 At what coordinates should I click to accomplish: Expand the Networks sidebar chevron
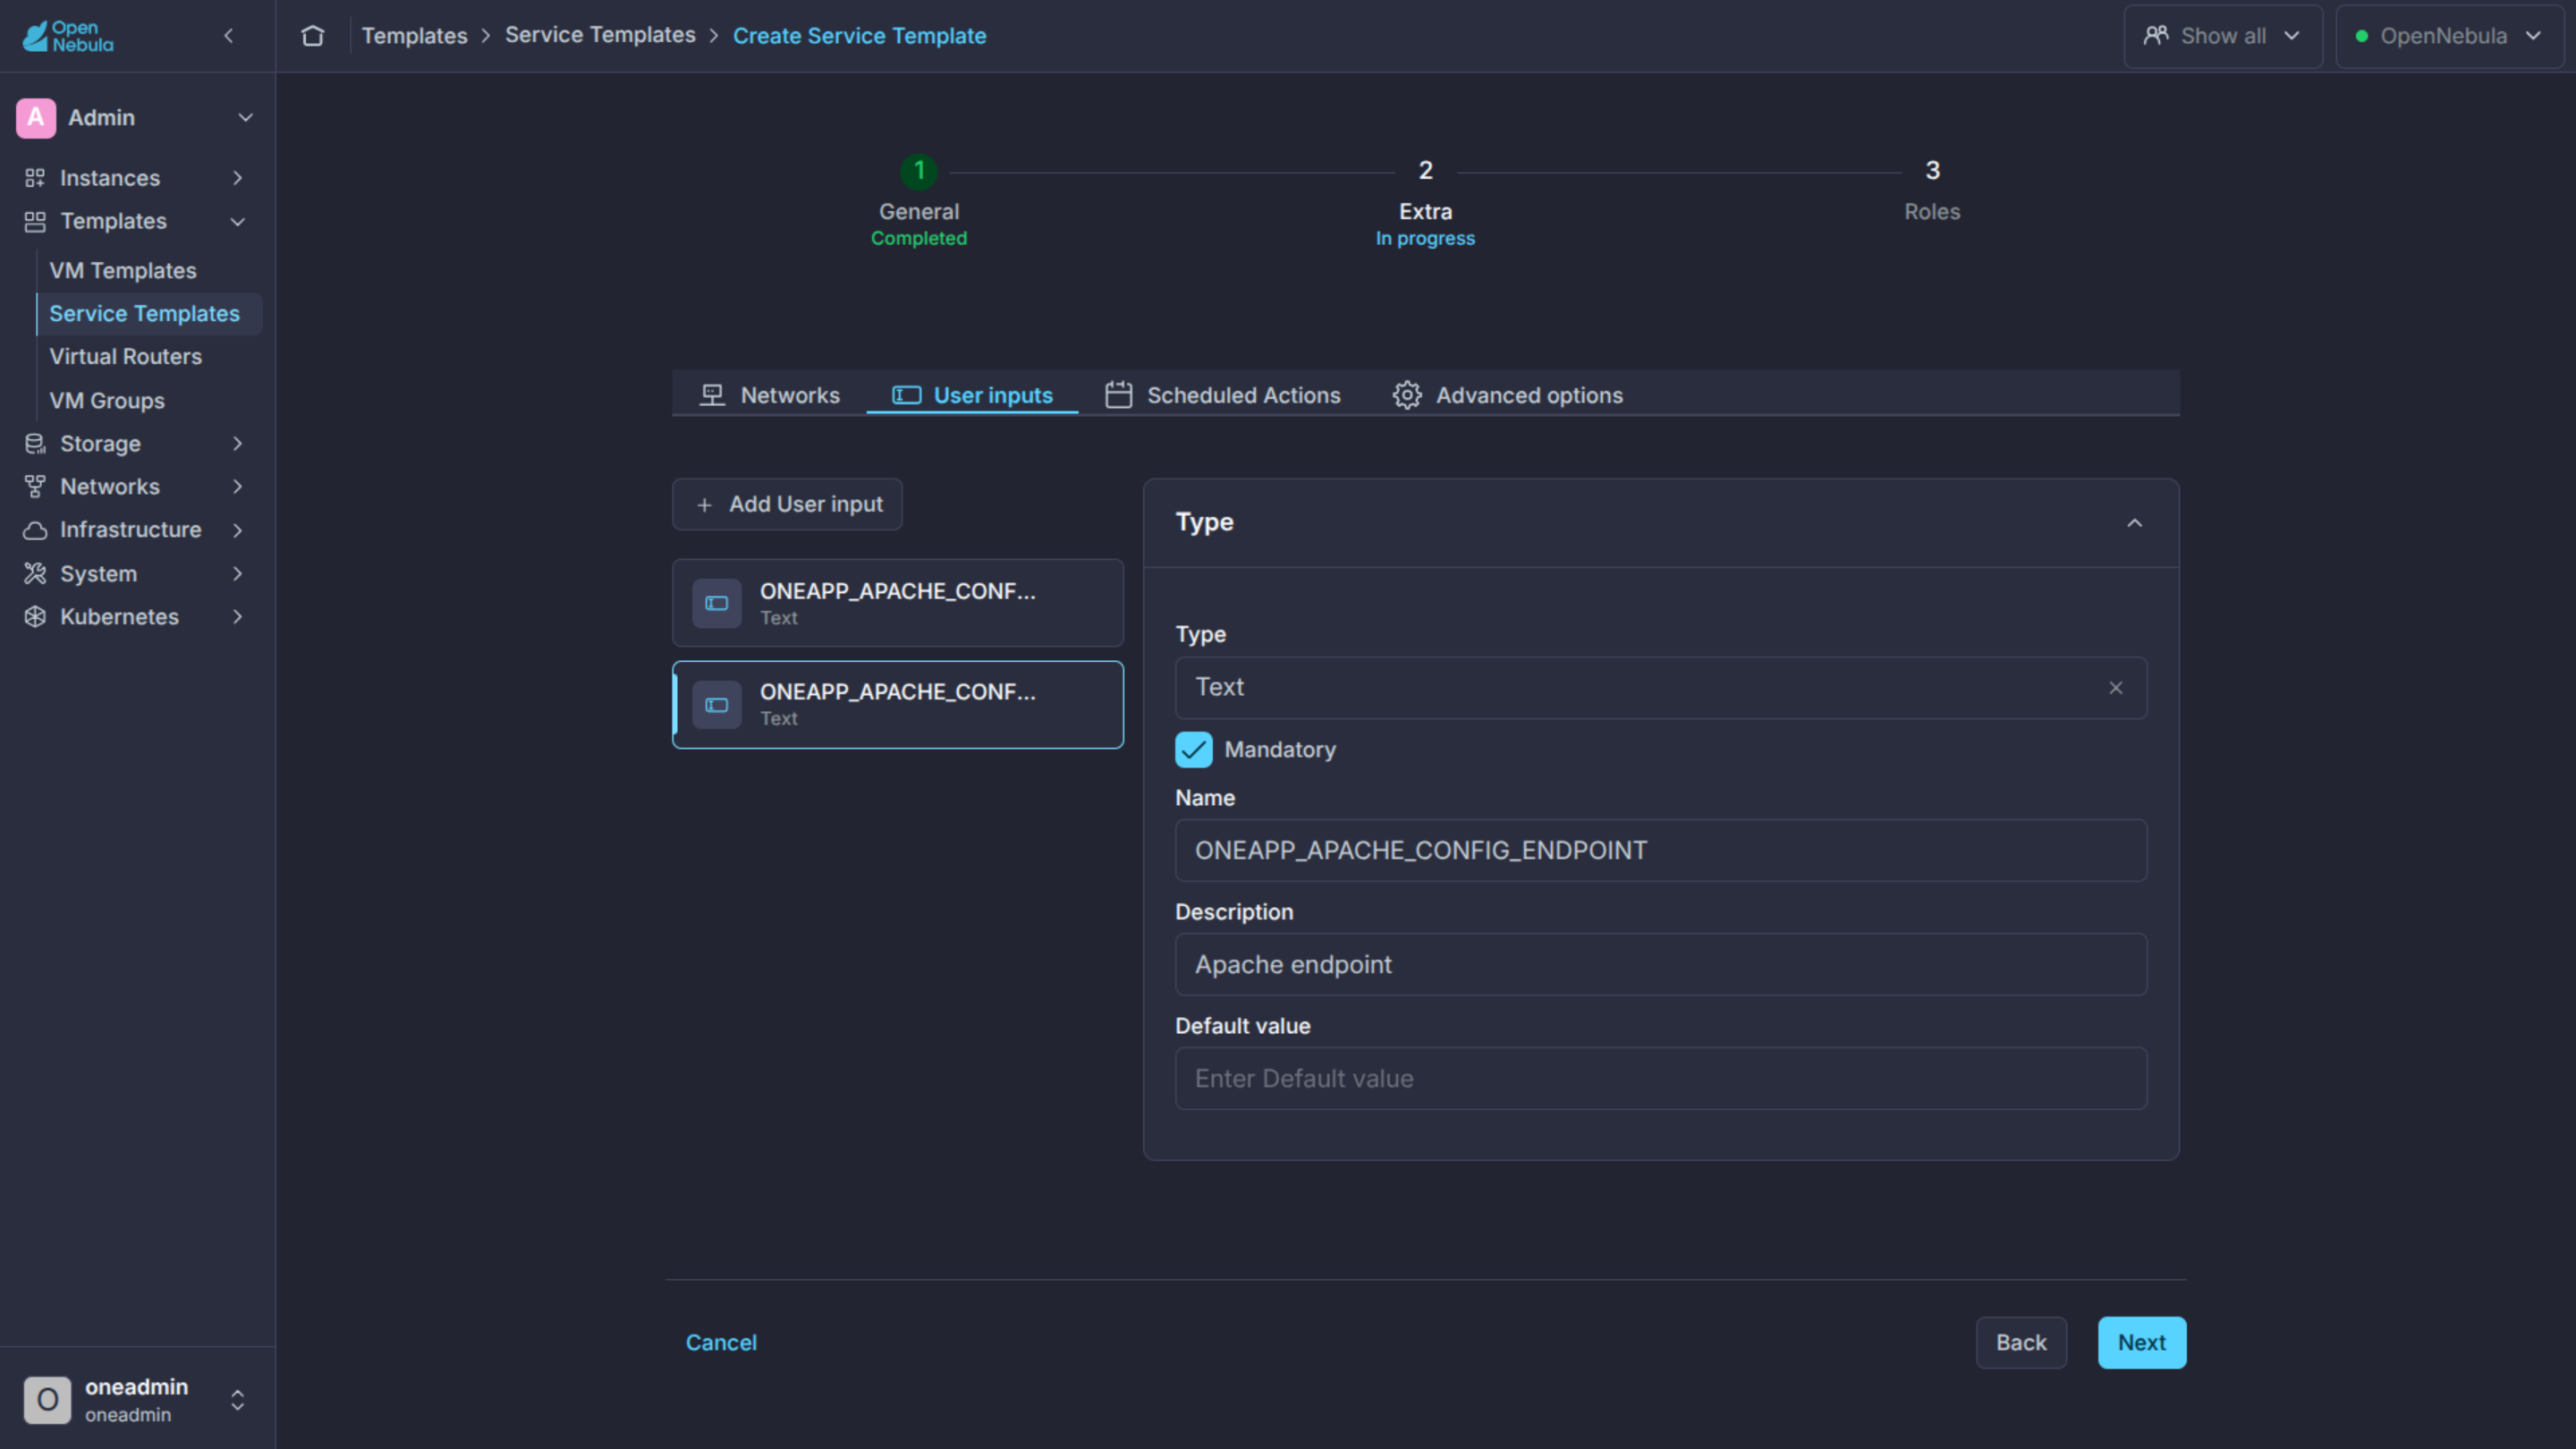(238, 487)
